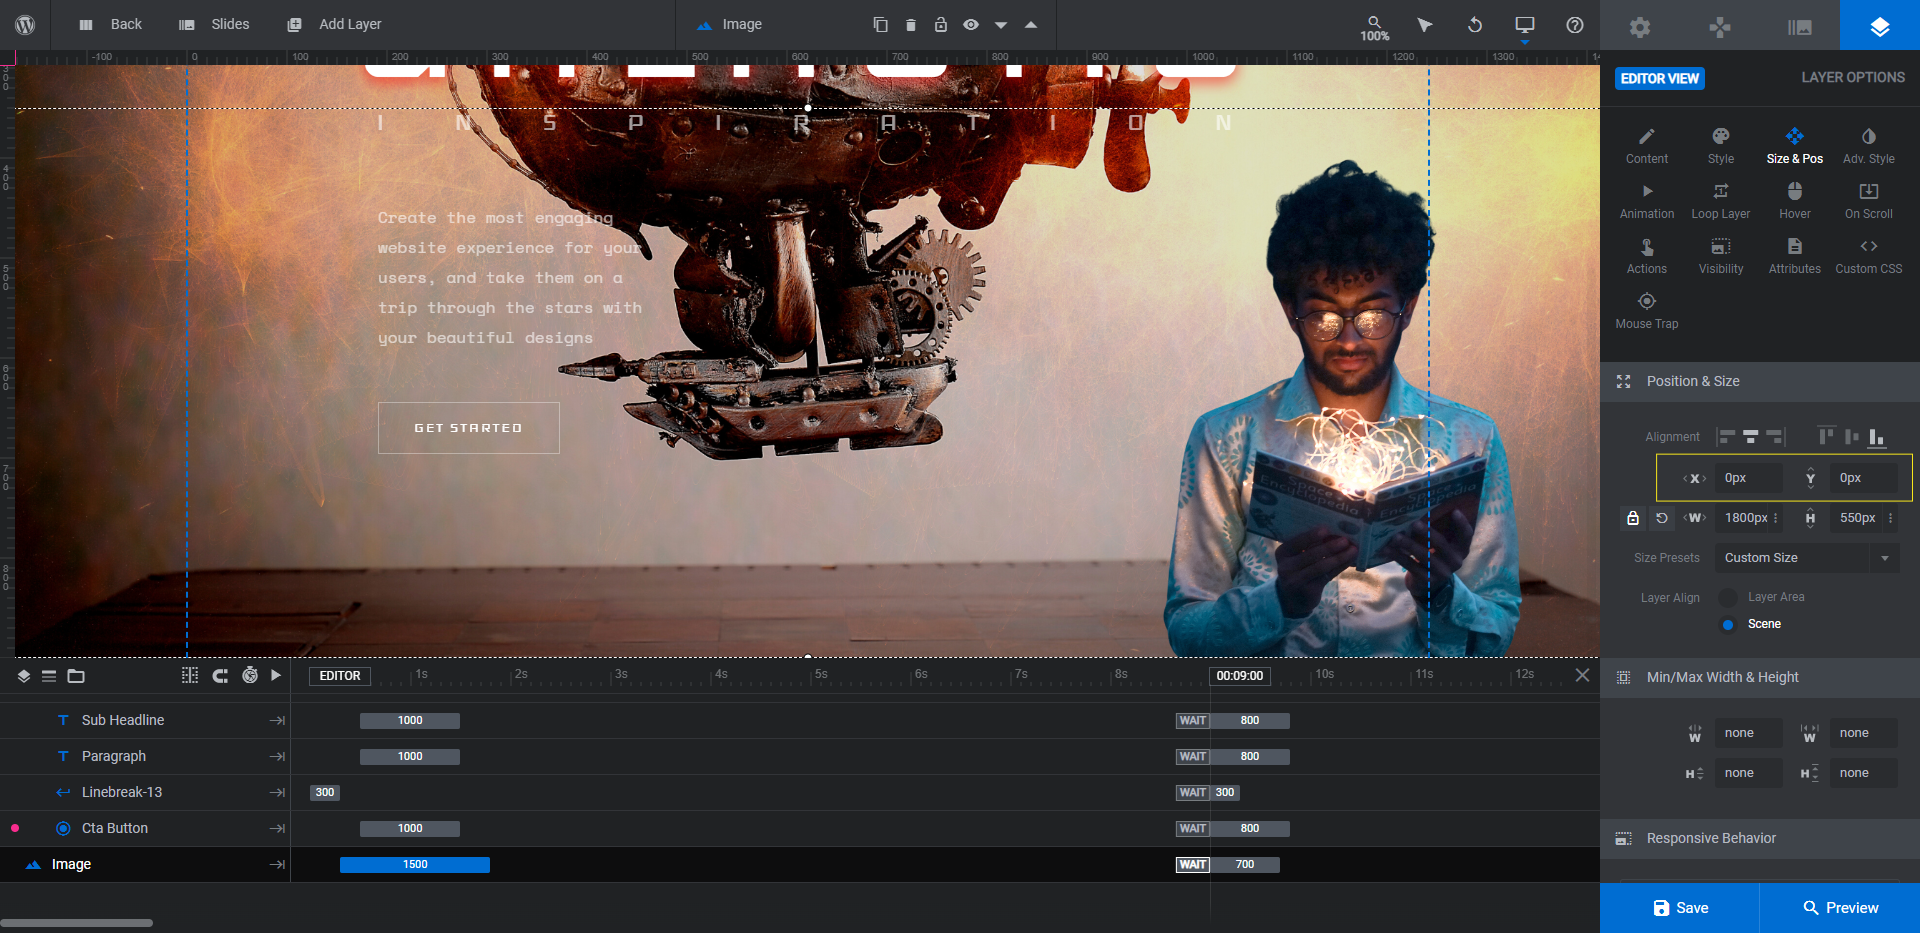Toggle the aspect ratio lock
This screenshot has height=933, width=1920.
(1633, 518)
